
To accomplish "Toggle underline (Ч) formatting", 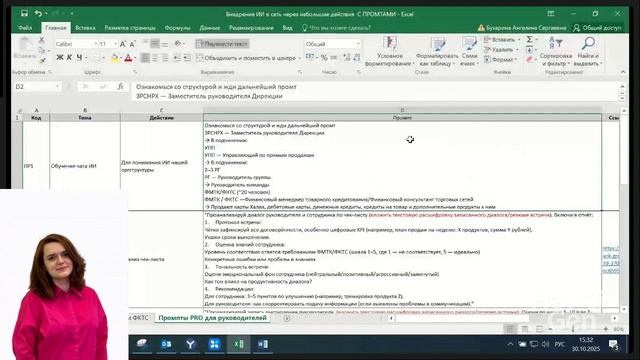I will pyautogui.click(x=79, y=58).
